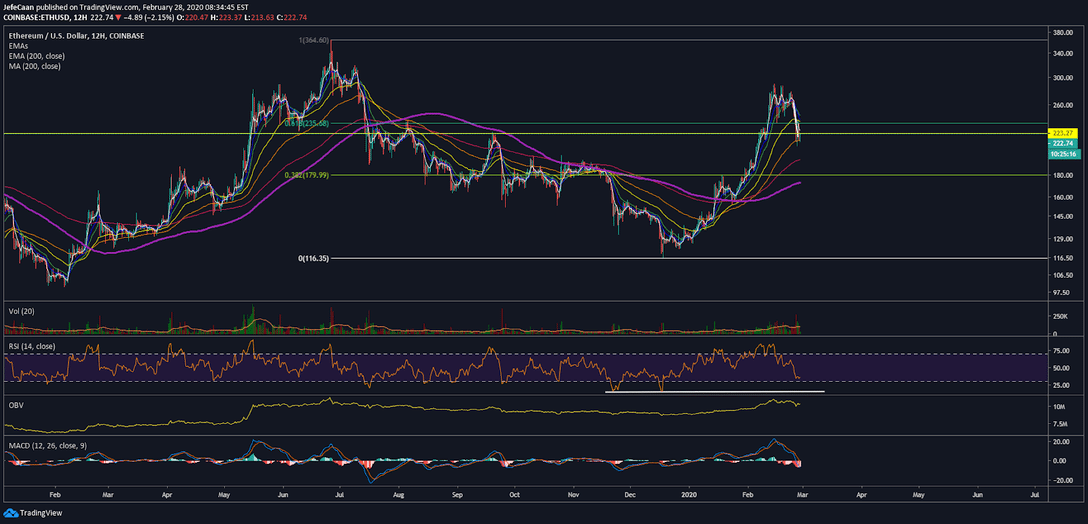Image resolution: width=1088 pixels, height=524 pixels.
Task: Click the -20.00 MACD axis label
Action: (x=1064, y=480)
